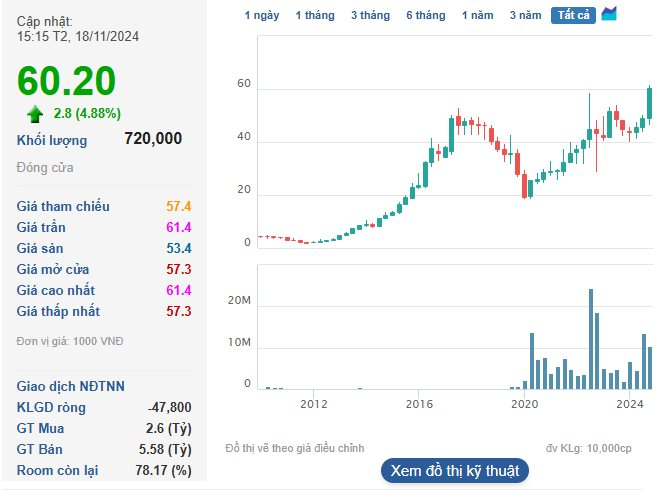This screenshot has height=490, width=662.
Task: Click the 2020 volume bar spike
Action: pyautogui.click(x=531, y=361)
